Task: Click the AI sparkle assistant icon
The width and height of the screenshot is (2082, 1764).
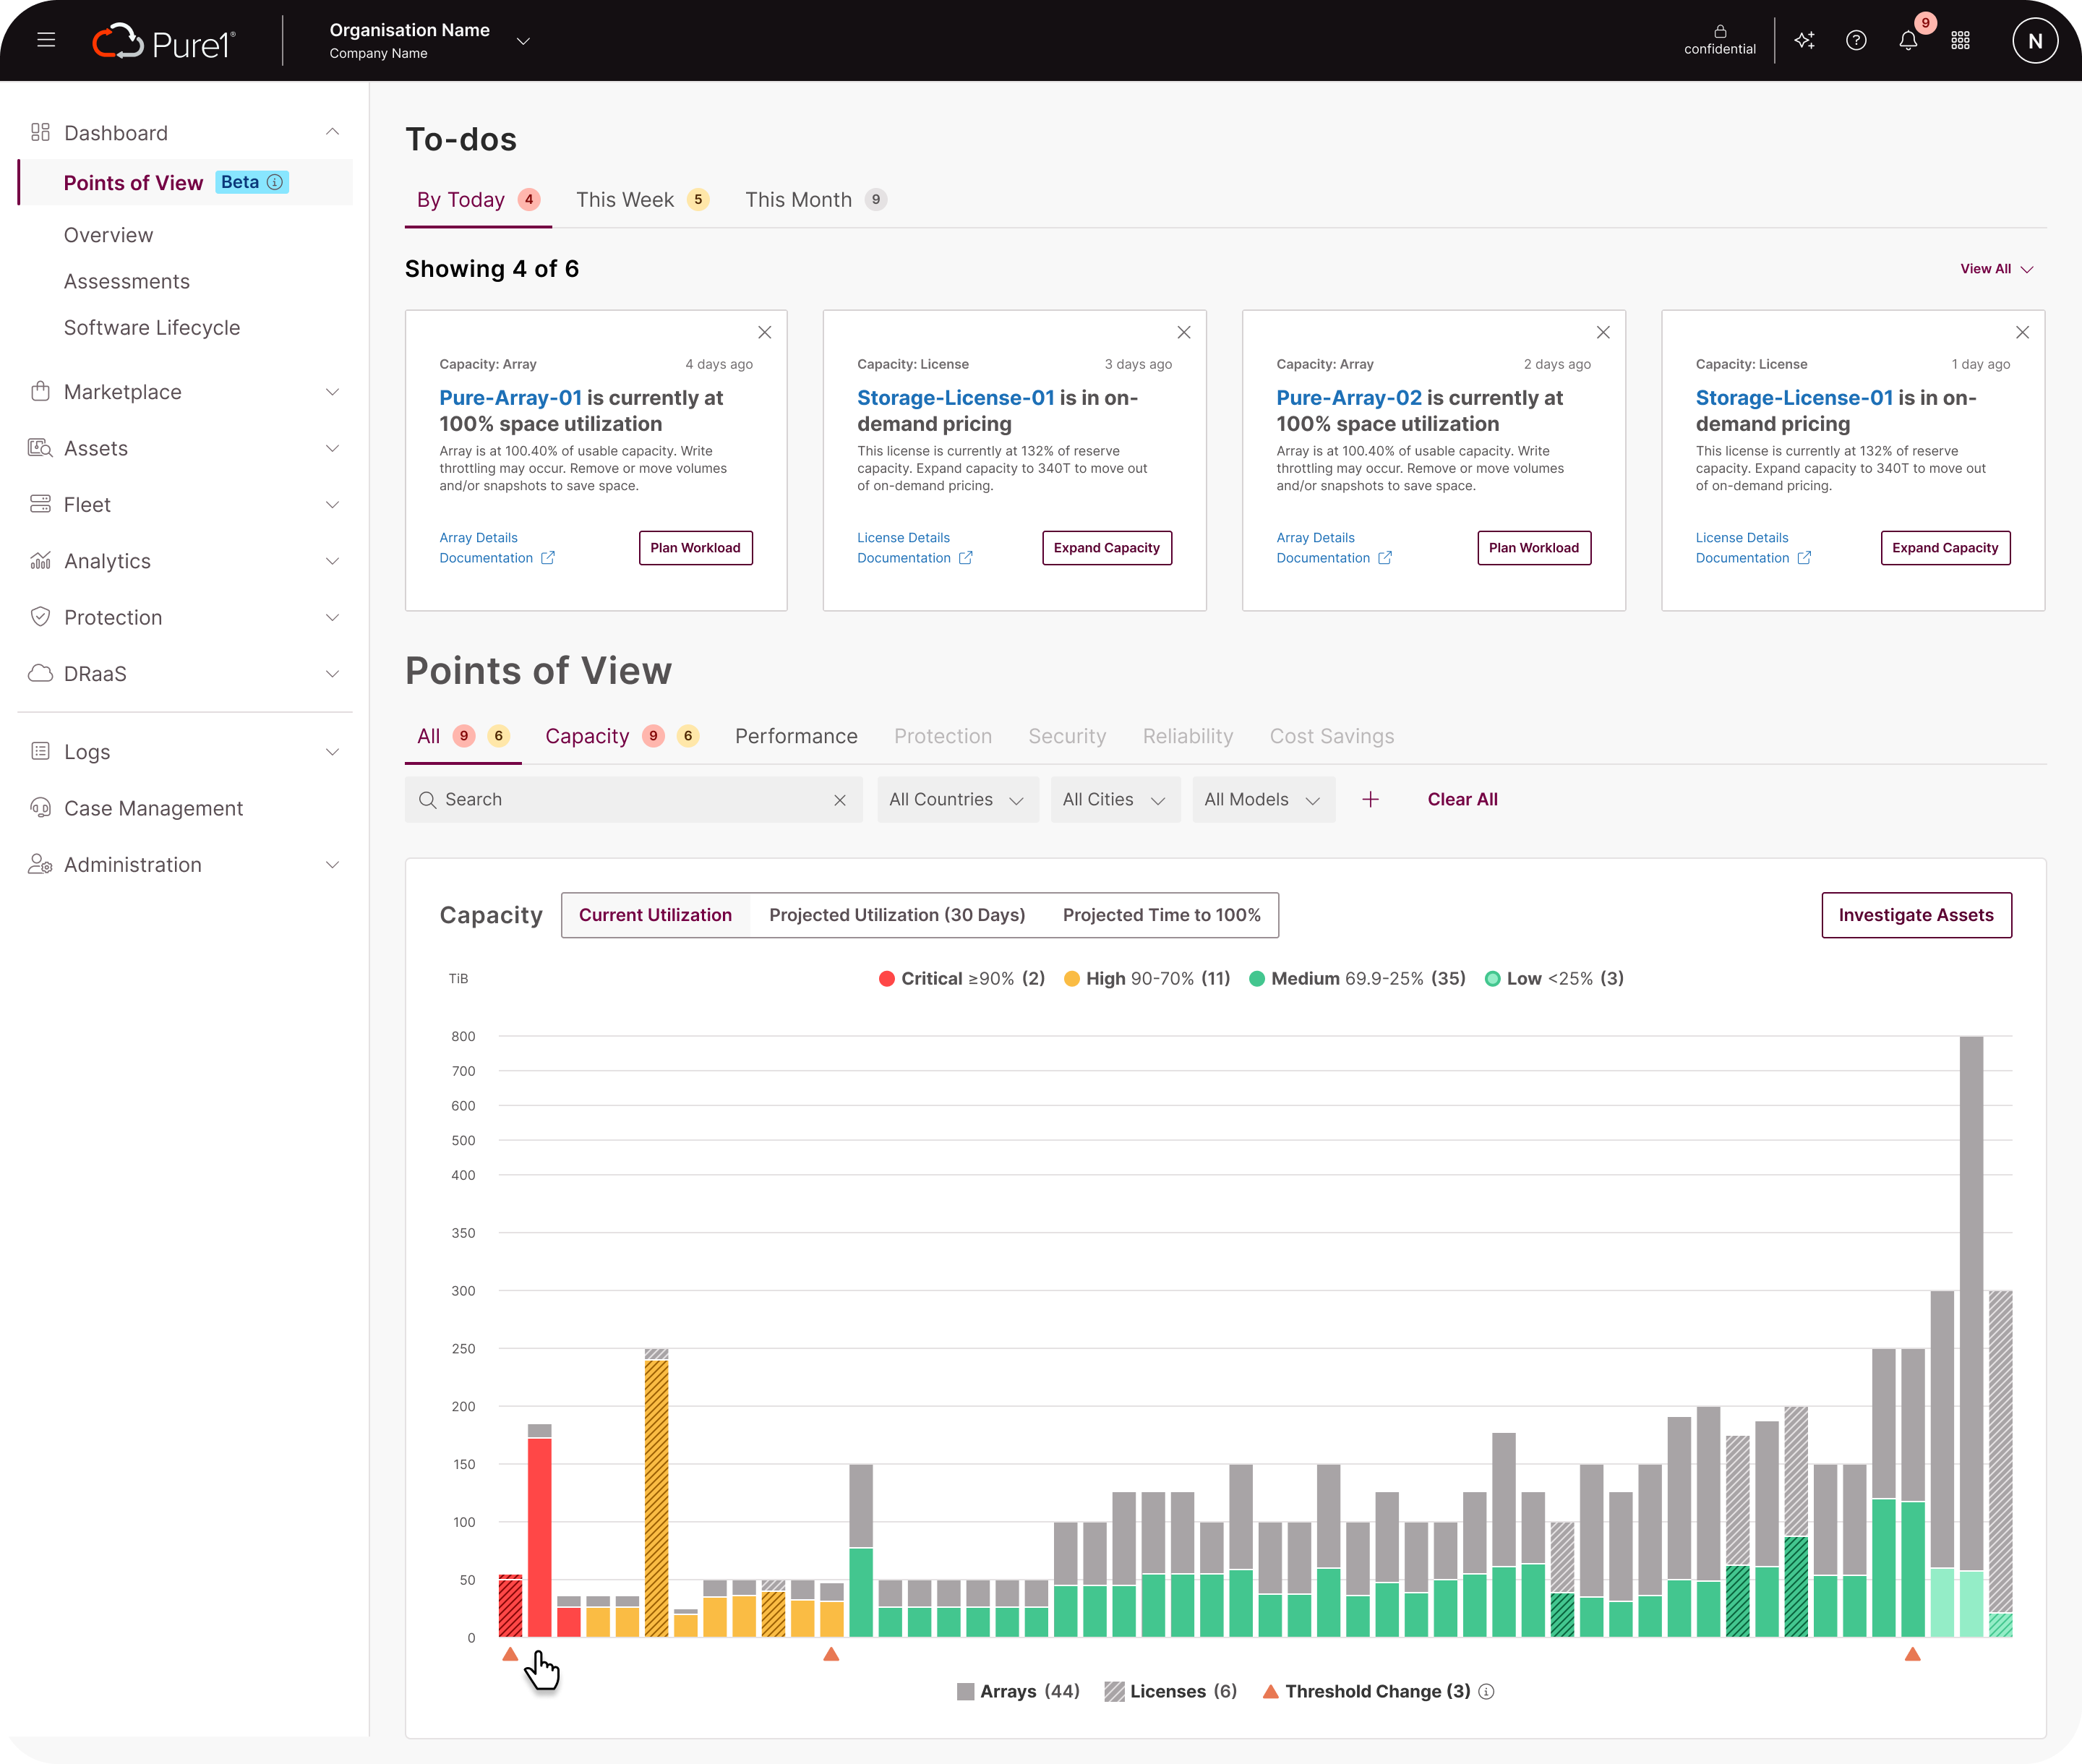Action: point(1804,41)
